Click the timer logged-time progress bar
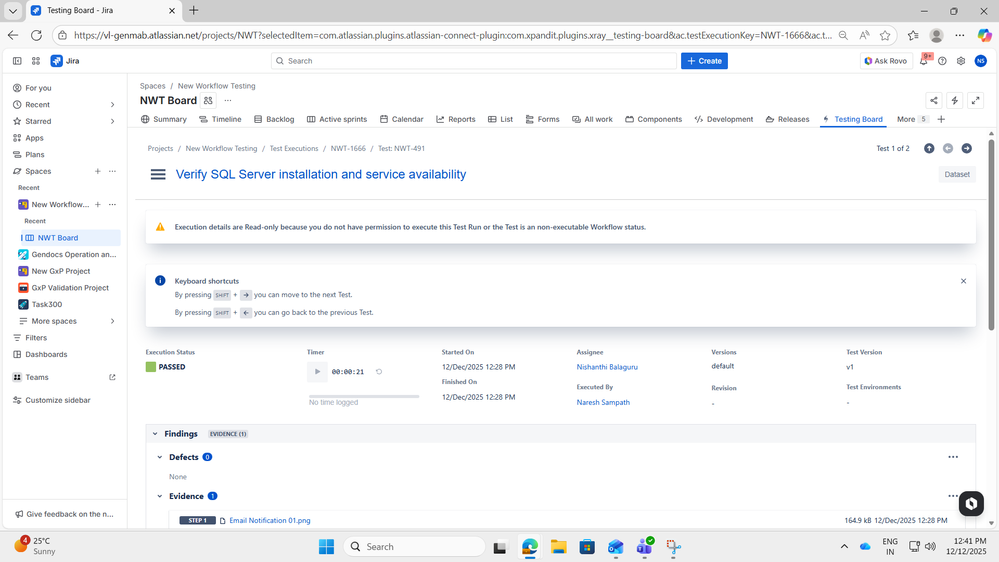The width and height of the screenshot is (999, 562). tap(364, 396)
